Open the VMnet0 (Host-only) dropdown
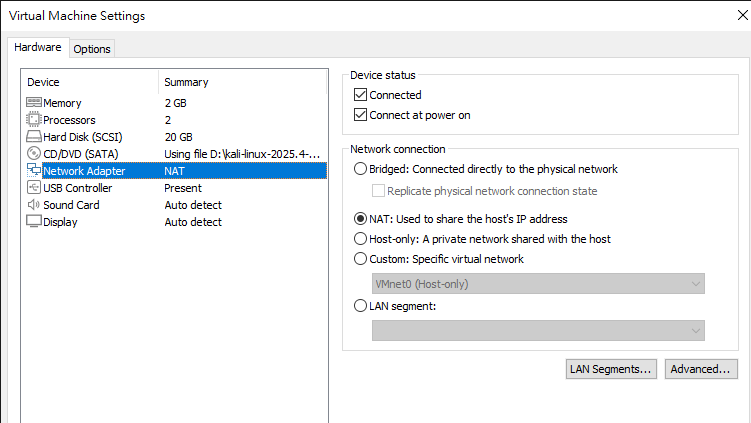Screen dimensions: 751x423 (538, 284)
